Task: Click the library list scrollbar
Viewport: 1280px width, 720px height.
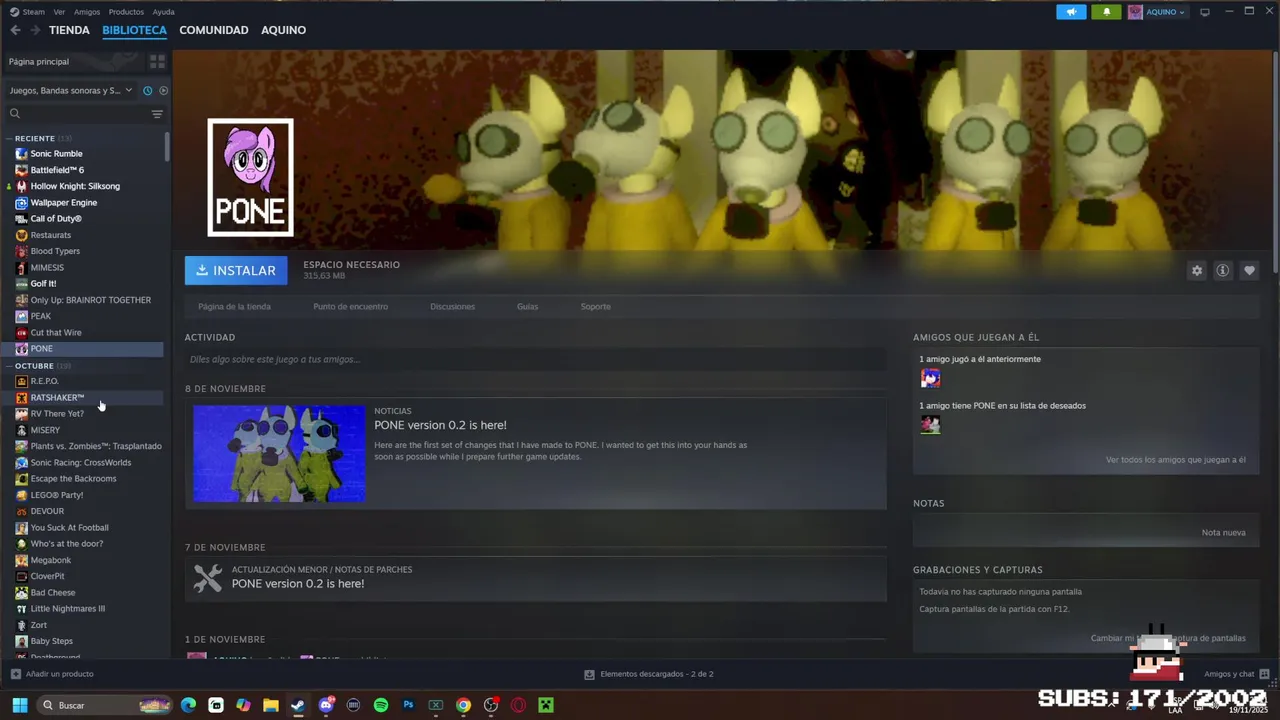Action: (167, 146)
